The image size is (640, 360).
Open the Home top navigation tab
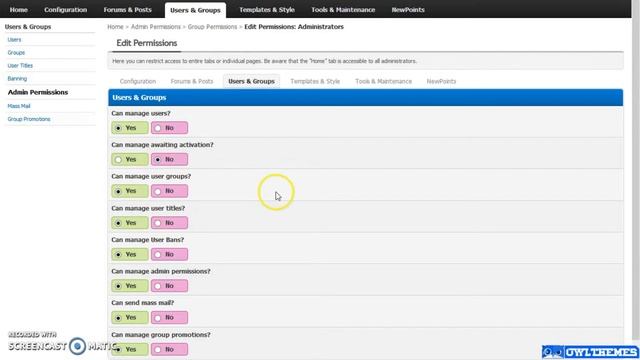[19, 9]
